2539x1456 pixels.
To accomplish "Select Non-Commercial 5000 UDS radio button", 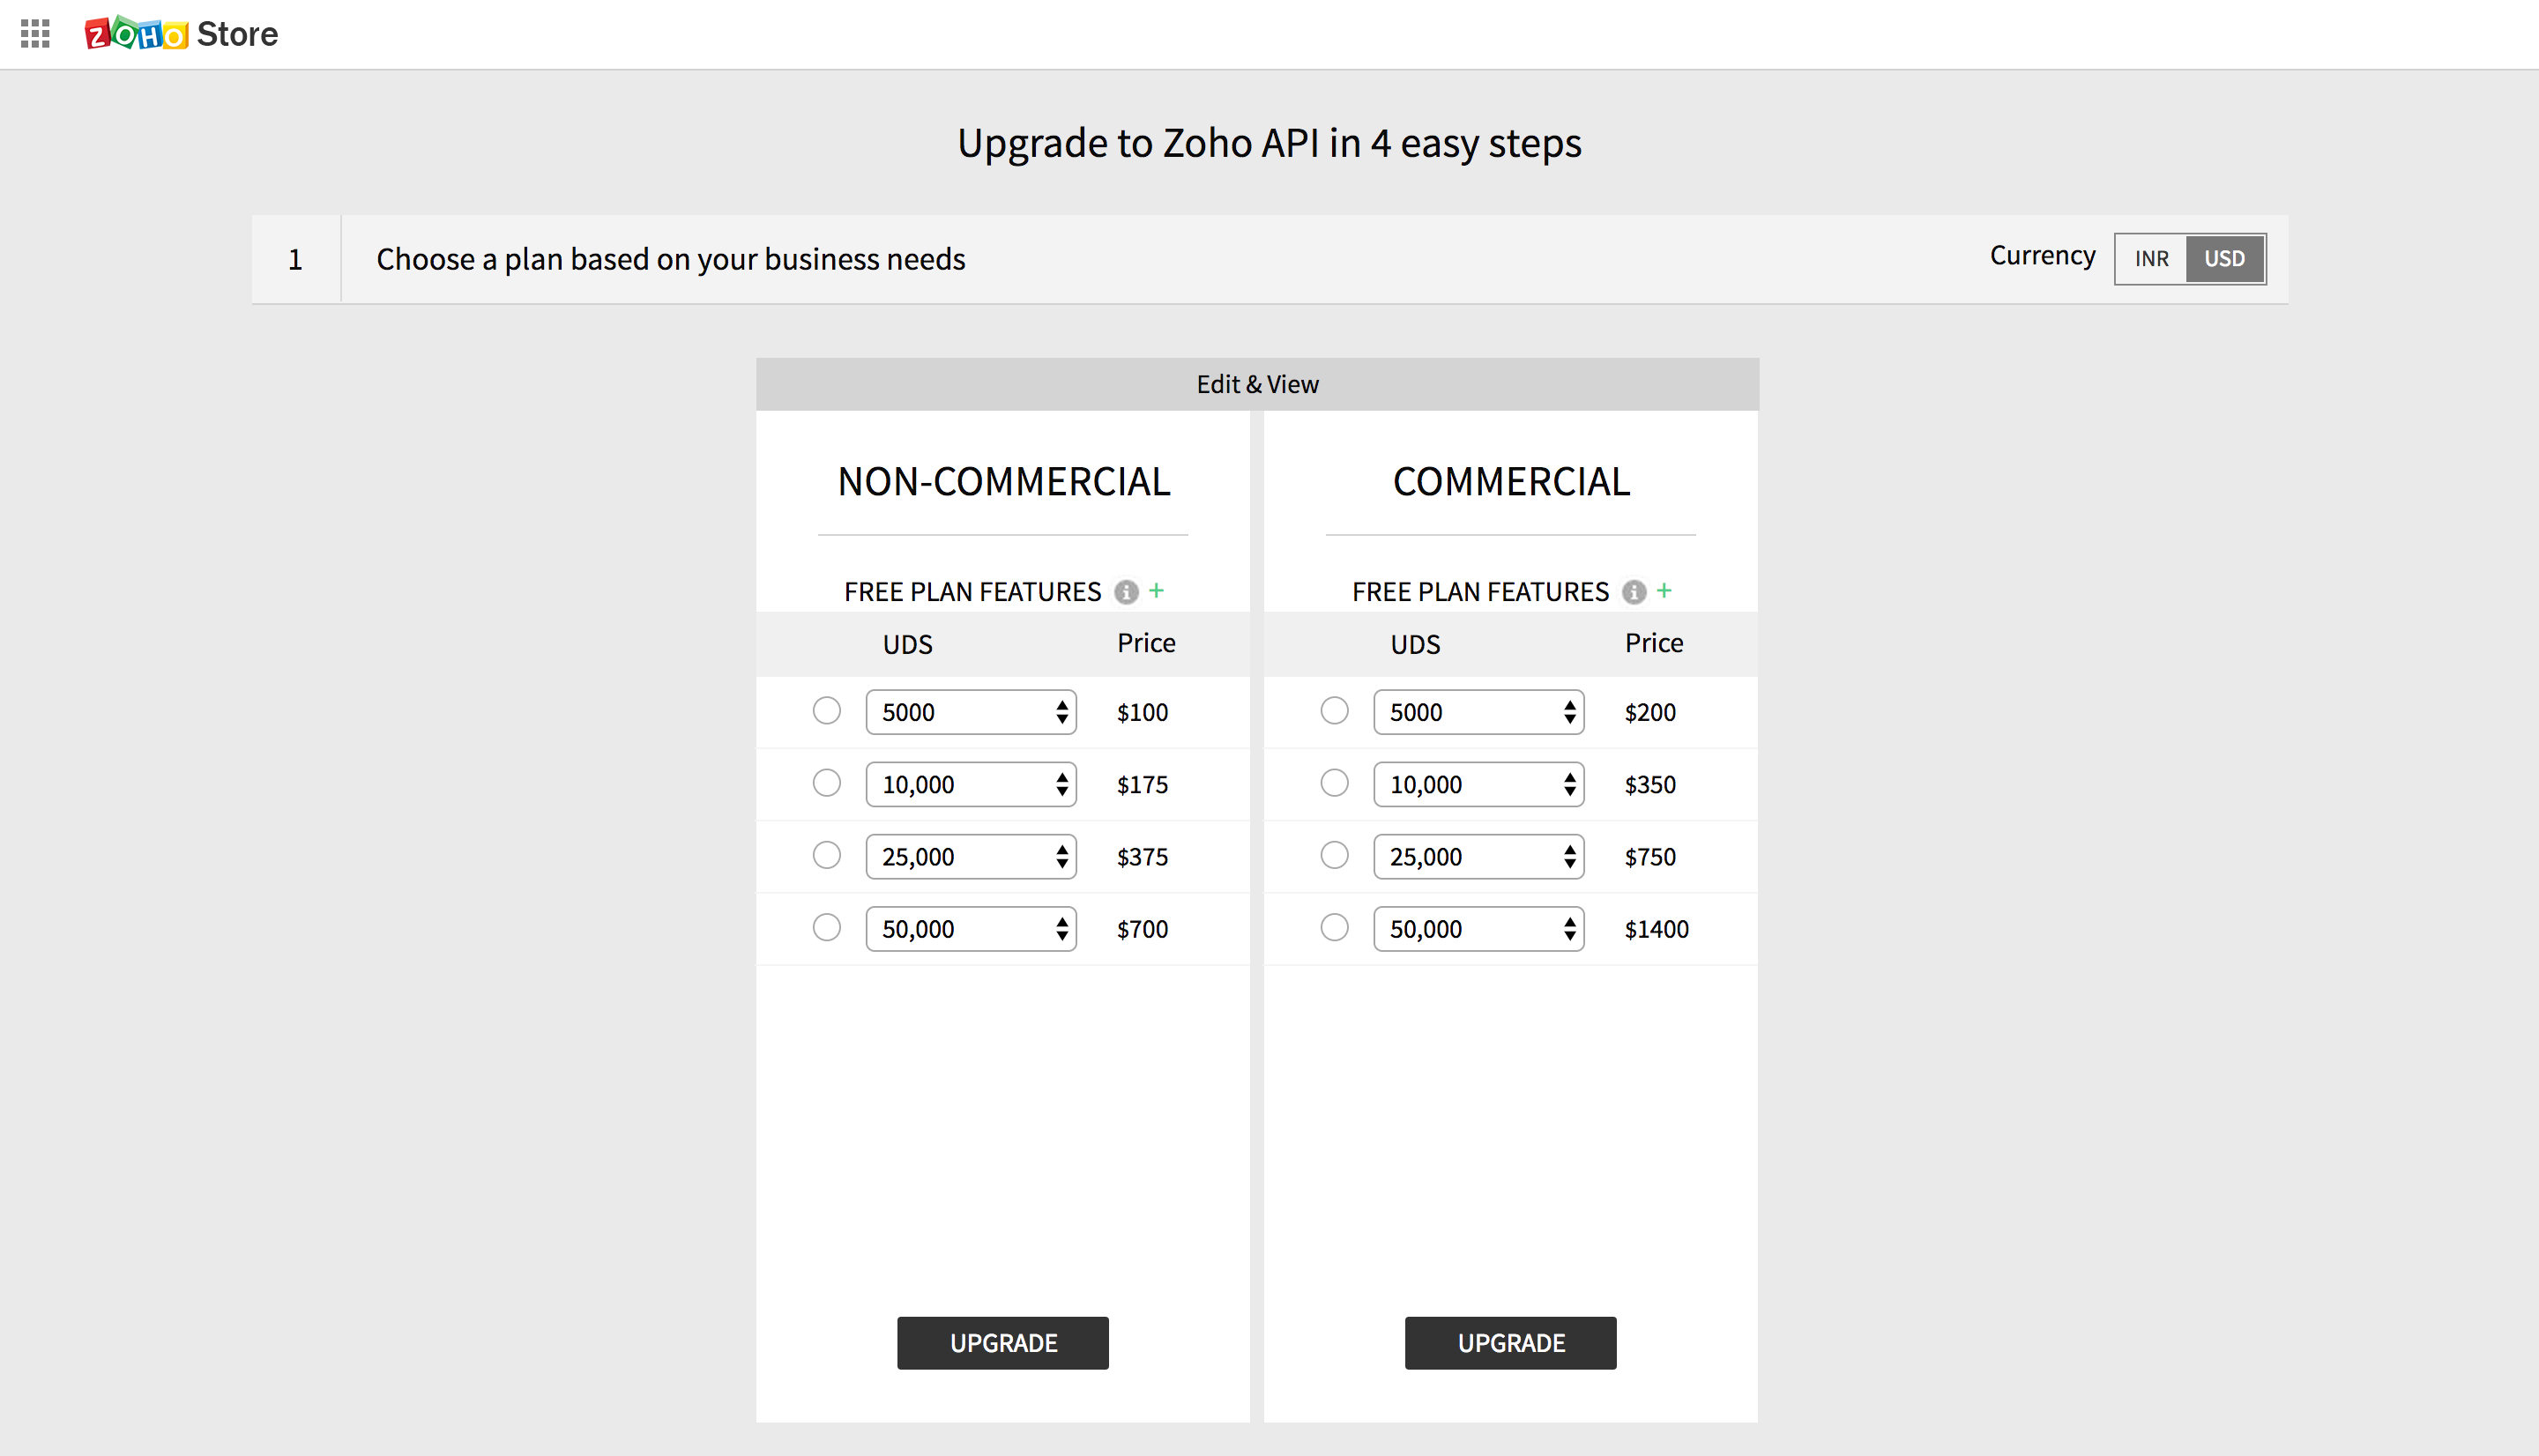I will click(x=827, y=711).
